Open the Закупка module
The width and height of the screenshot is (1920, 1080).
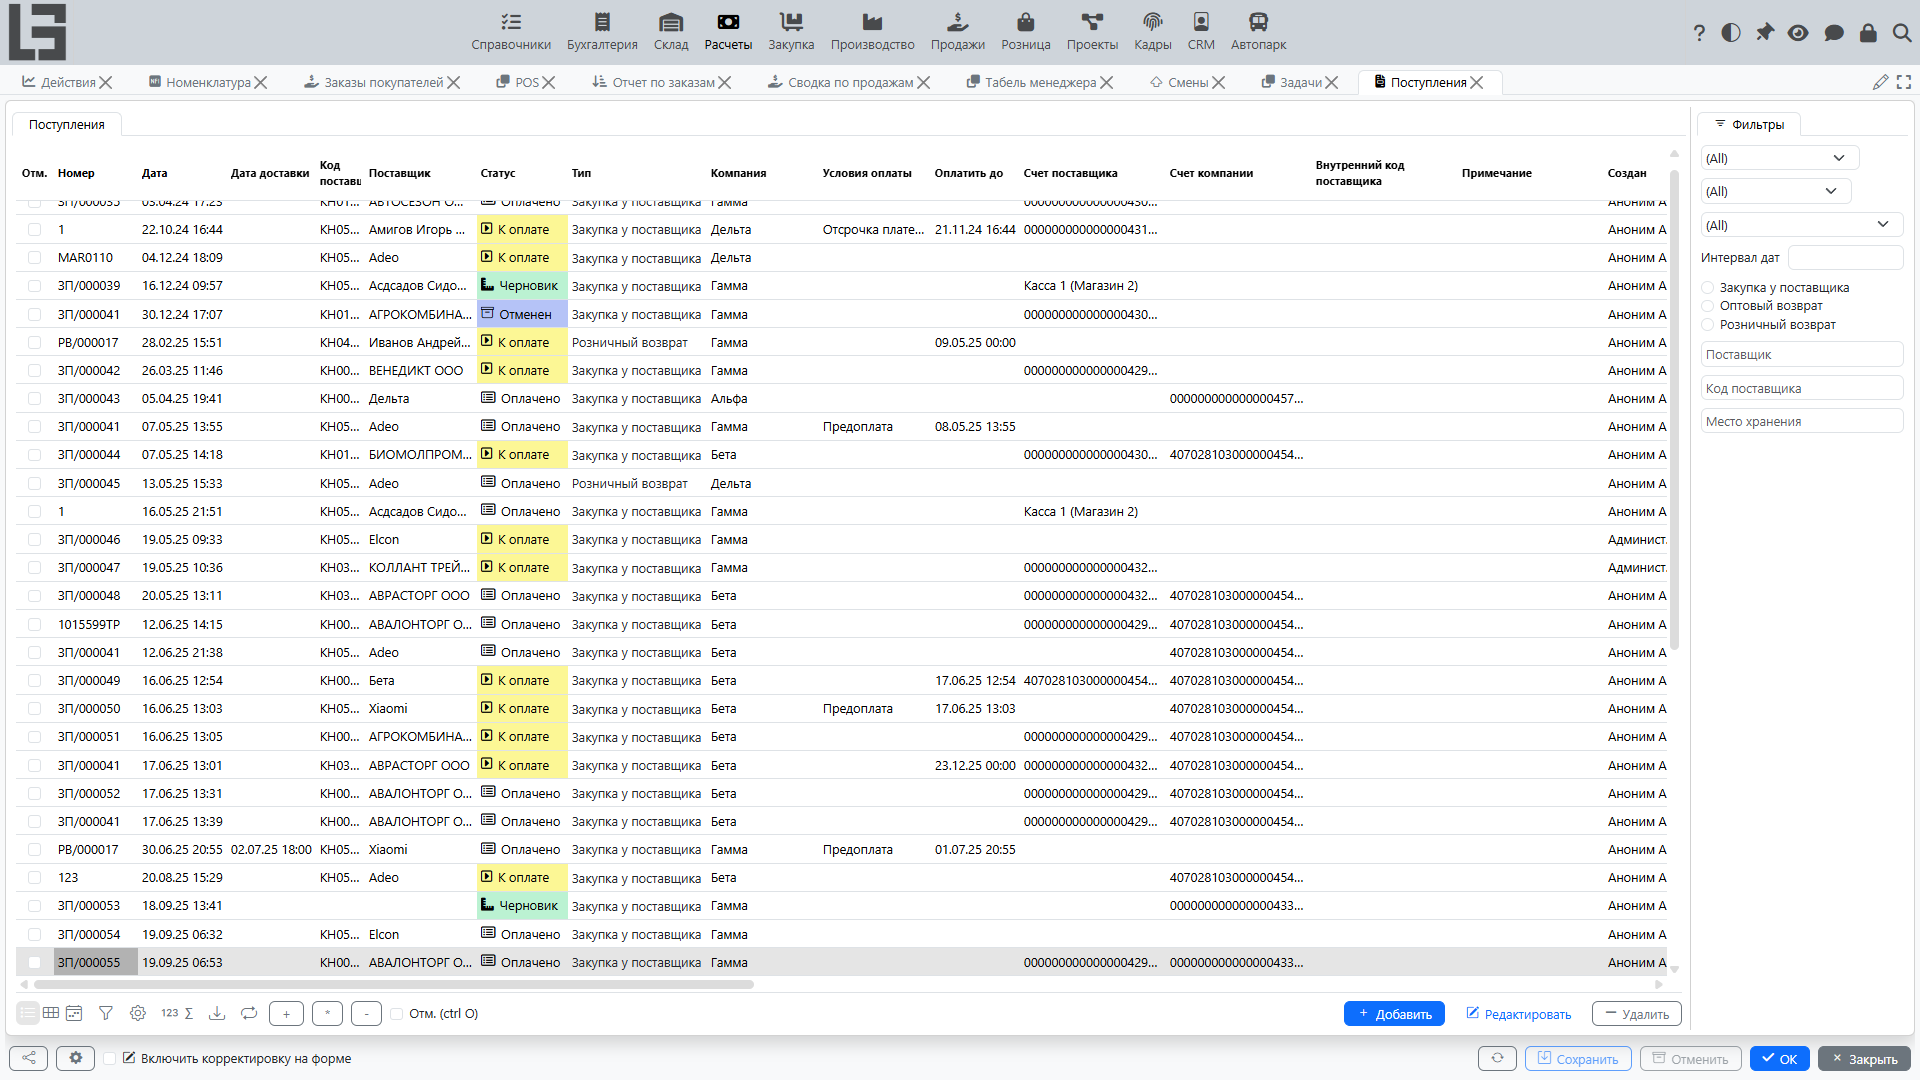pyautogui.click(x=791, y=32)
